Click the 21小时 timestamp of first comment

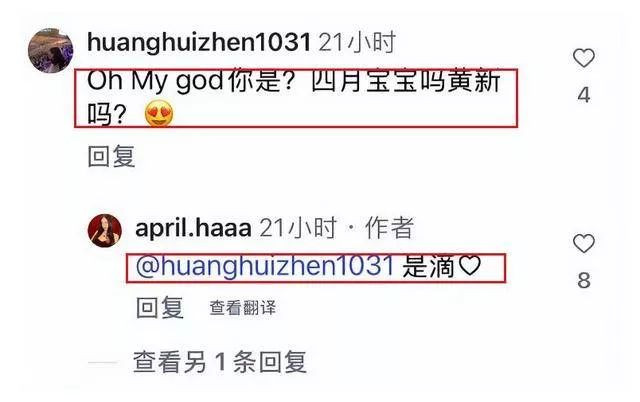point(357,42)
